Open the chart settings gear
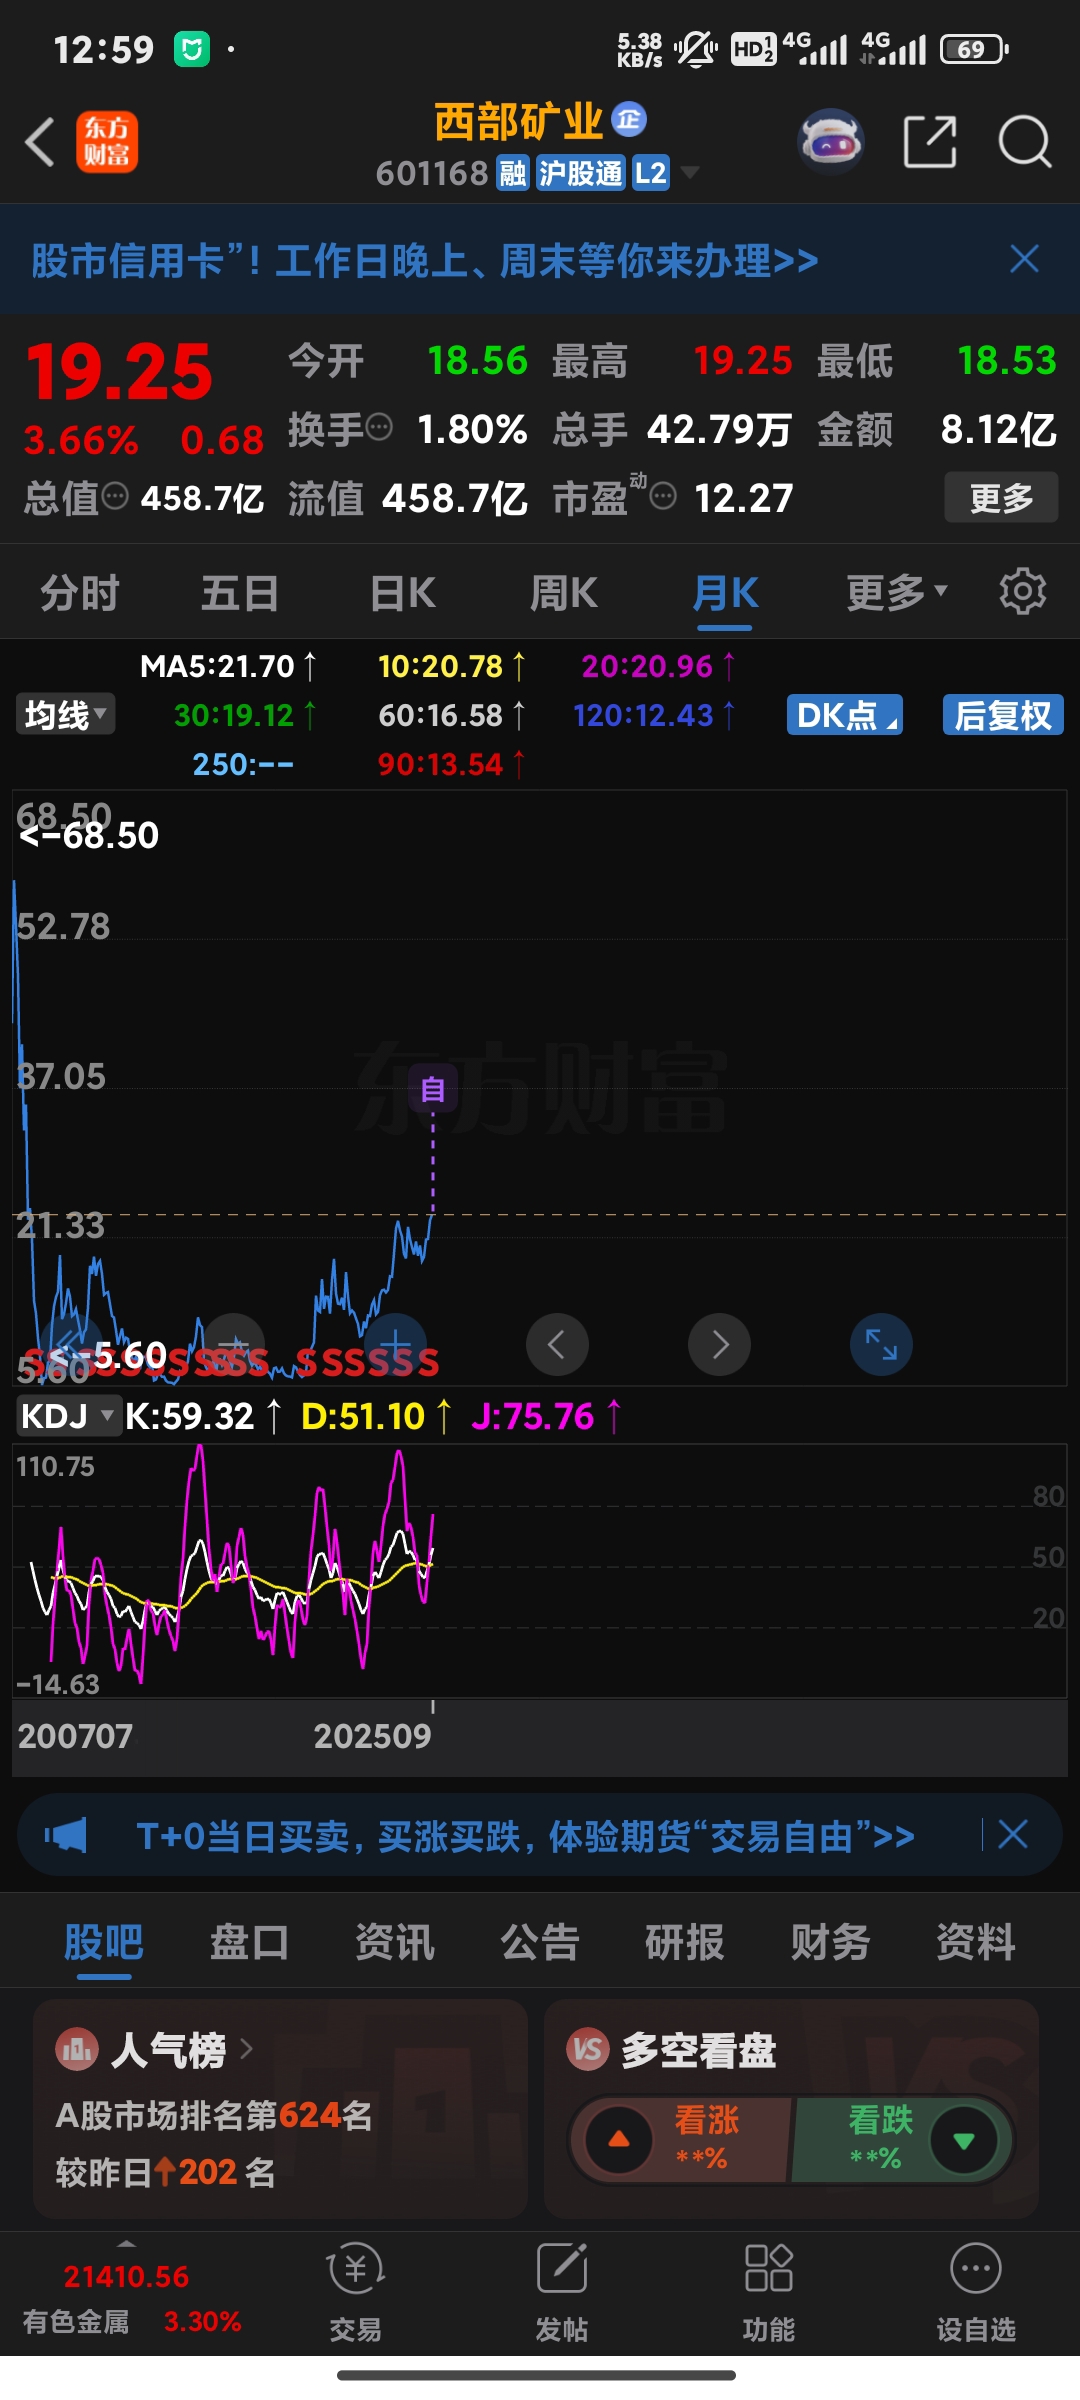Image resolution: width=1080 pixels, height=2400 pixels. (x=1022, y=591)
